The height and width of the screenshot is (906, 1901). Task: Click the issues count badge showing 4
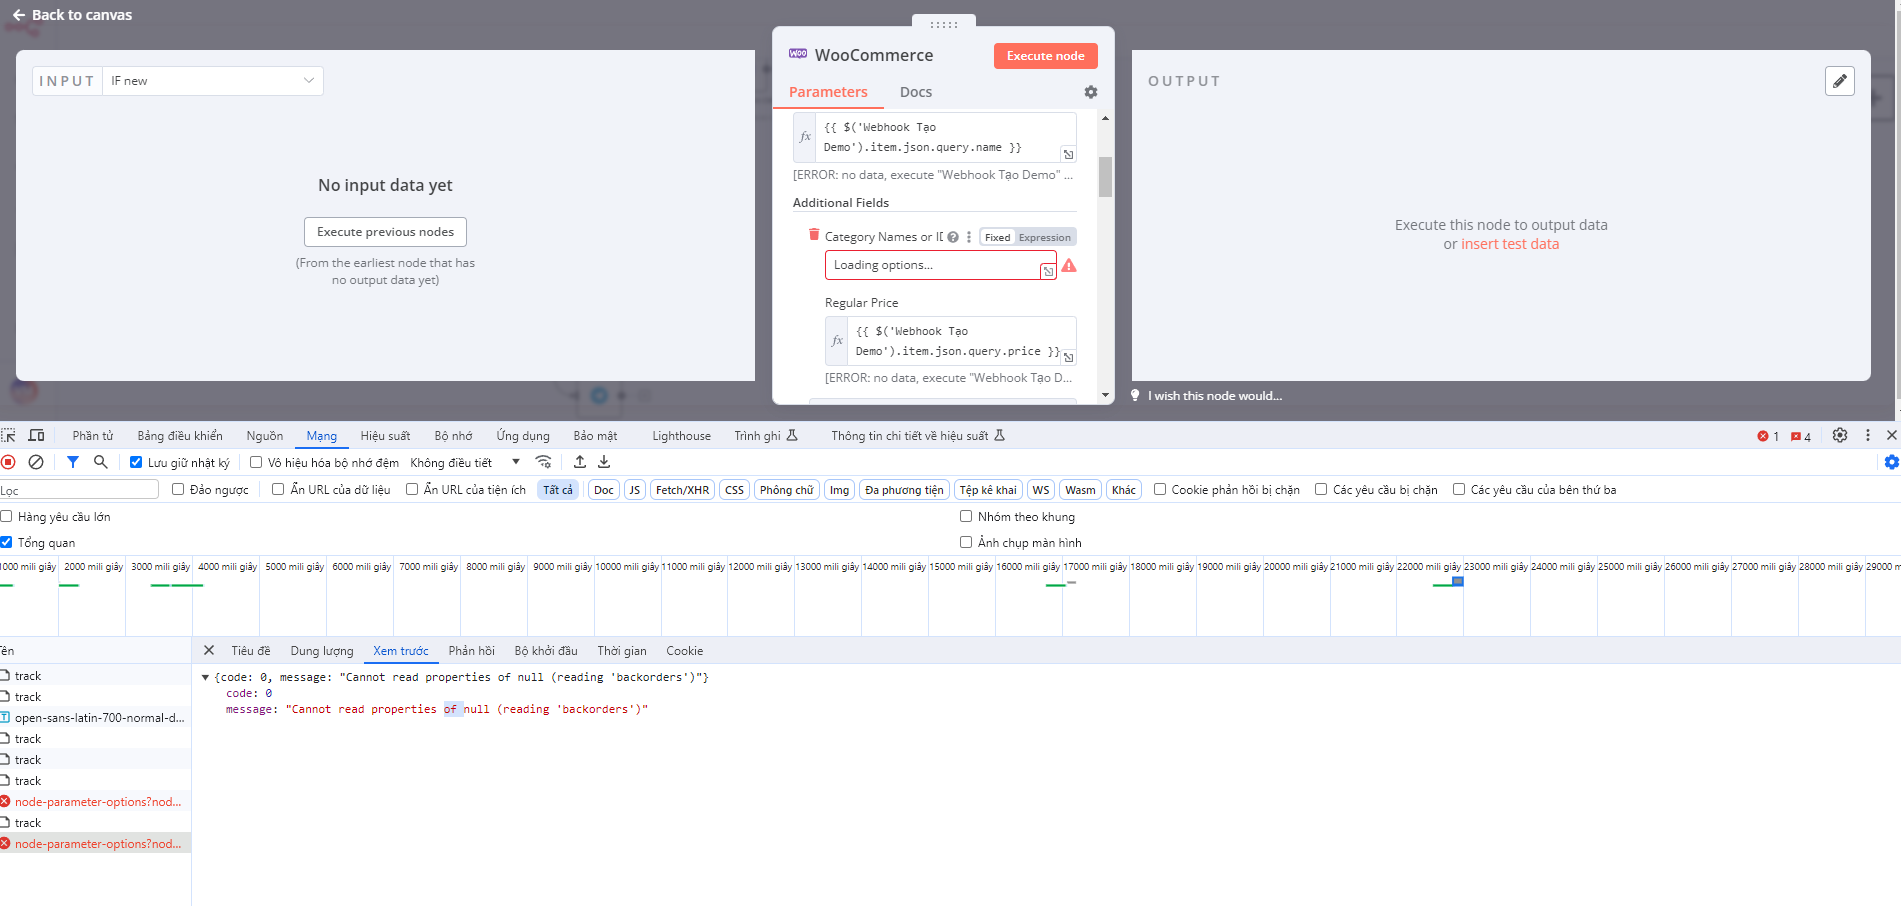click(1801, 436)
